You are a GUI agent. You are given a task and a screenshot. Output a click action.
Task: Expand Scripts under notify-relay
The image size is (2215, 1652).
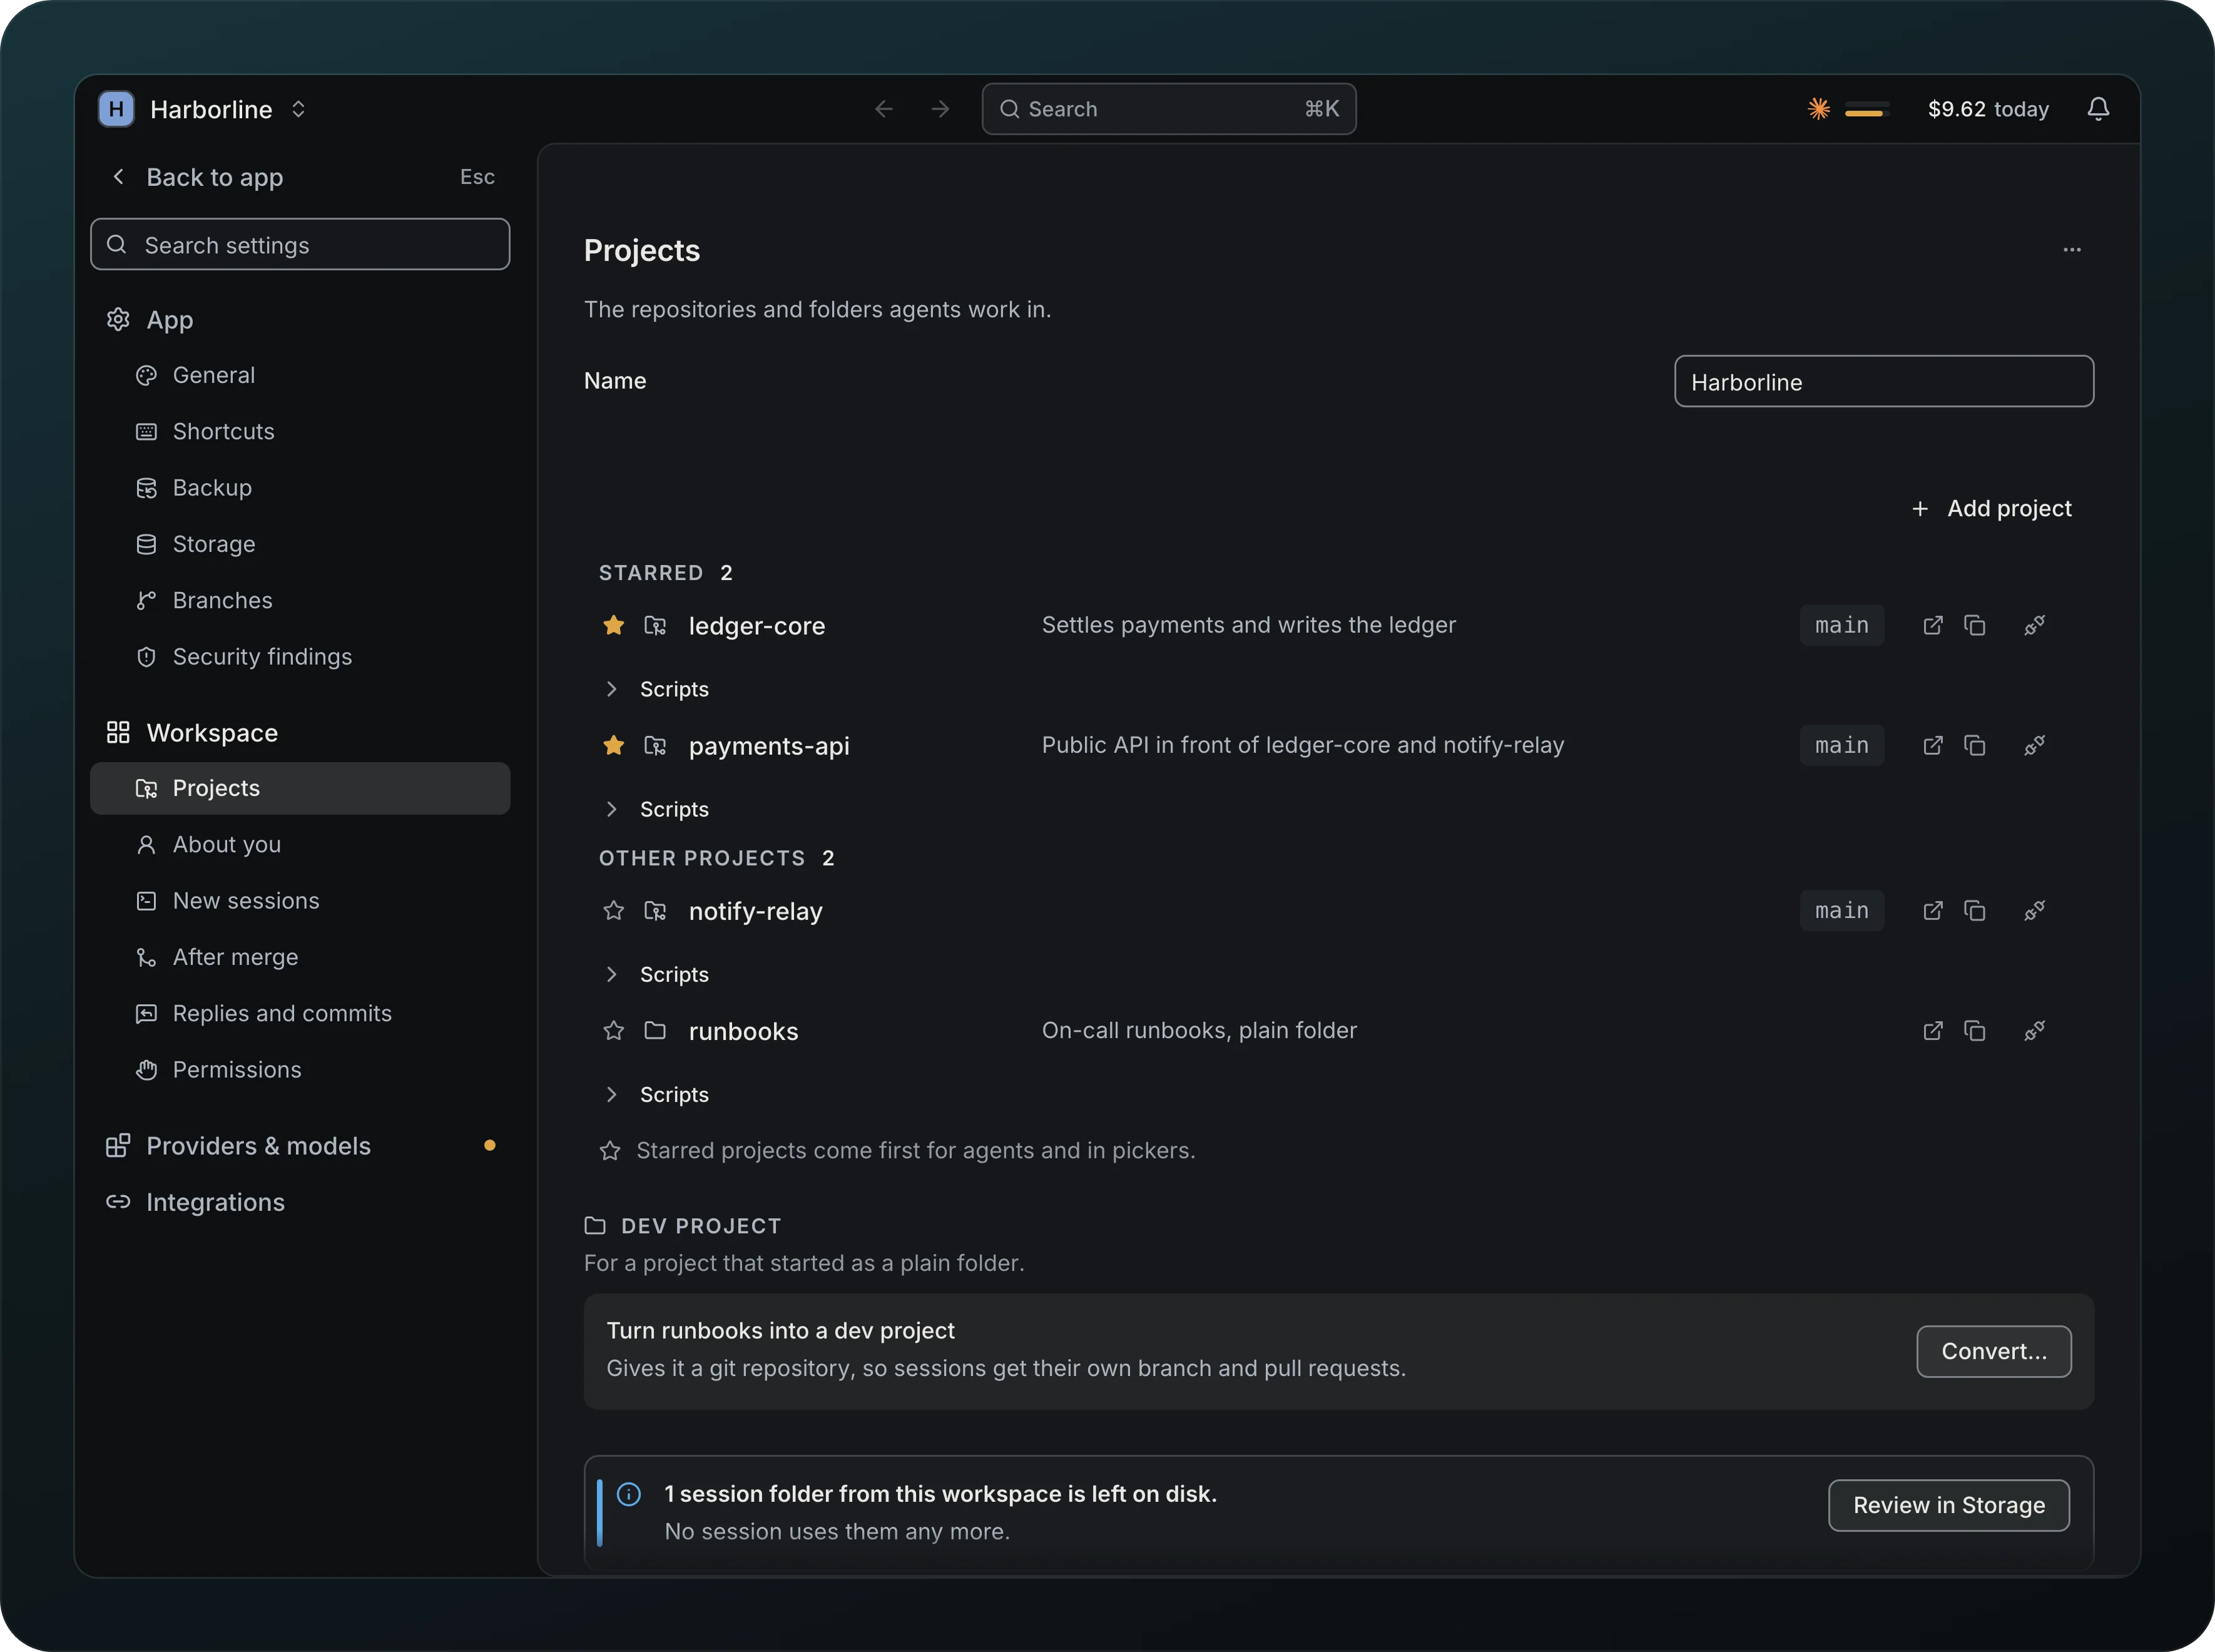tap(656, 974)
